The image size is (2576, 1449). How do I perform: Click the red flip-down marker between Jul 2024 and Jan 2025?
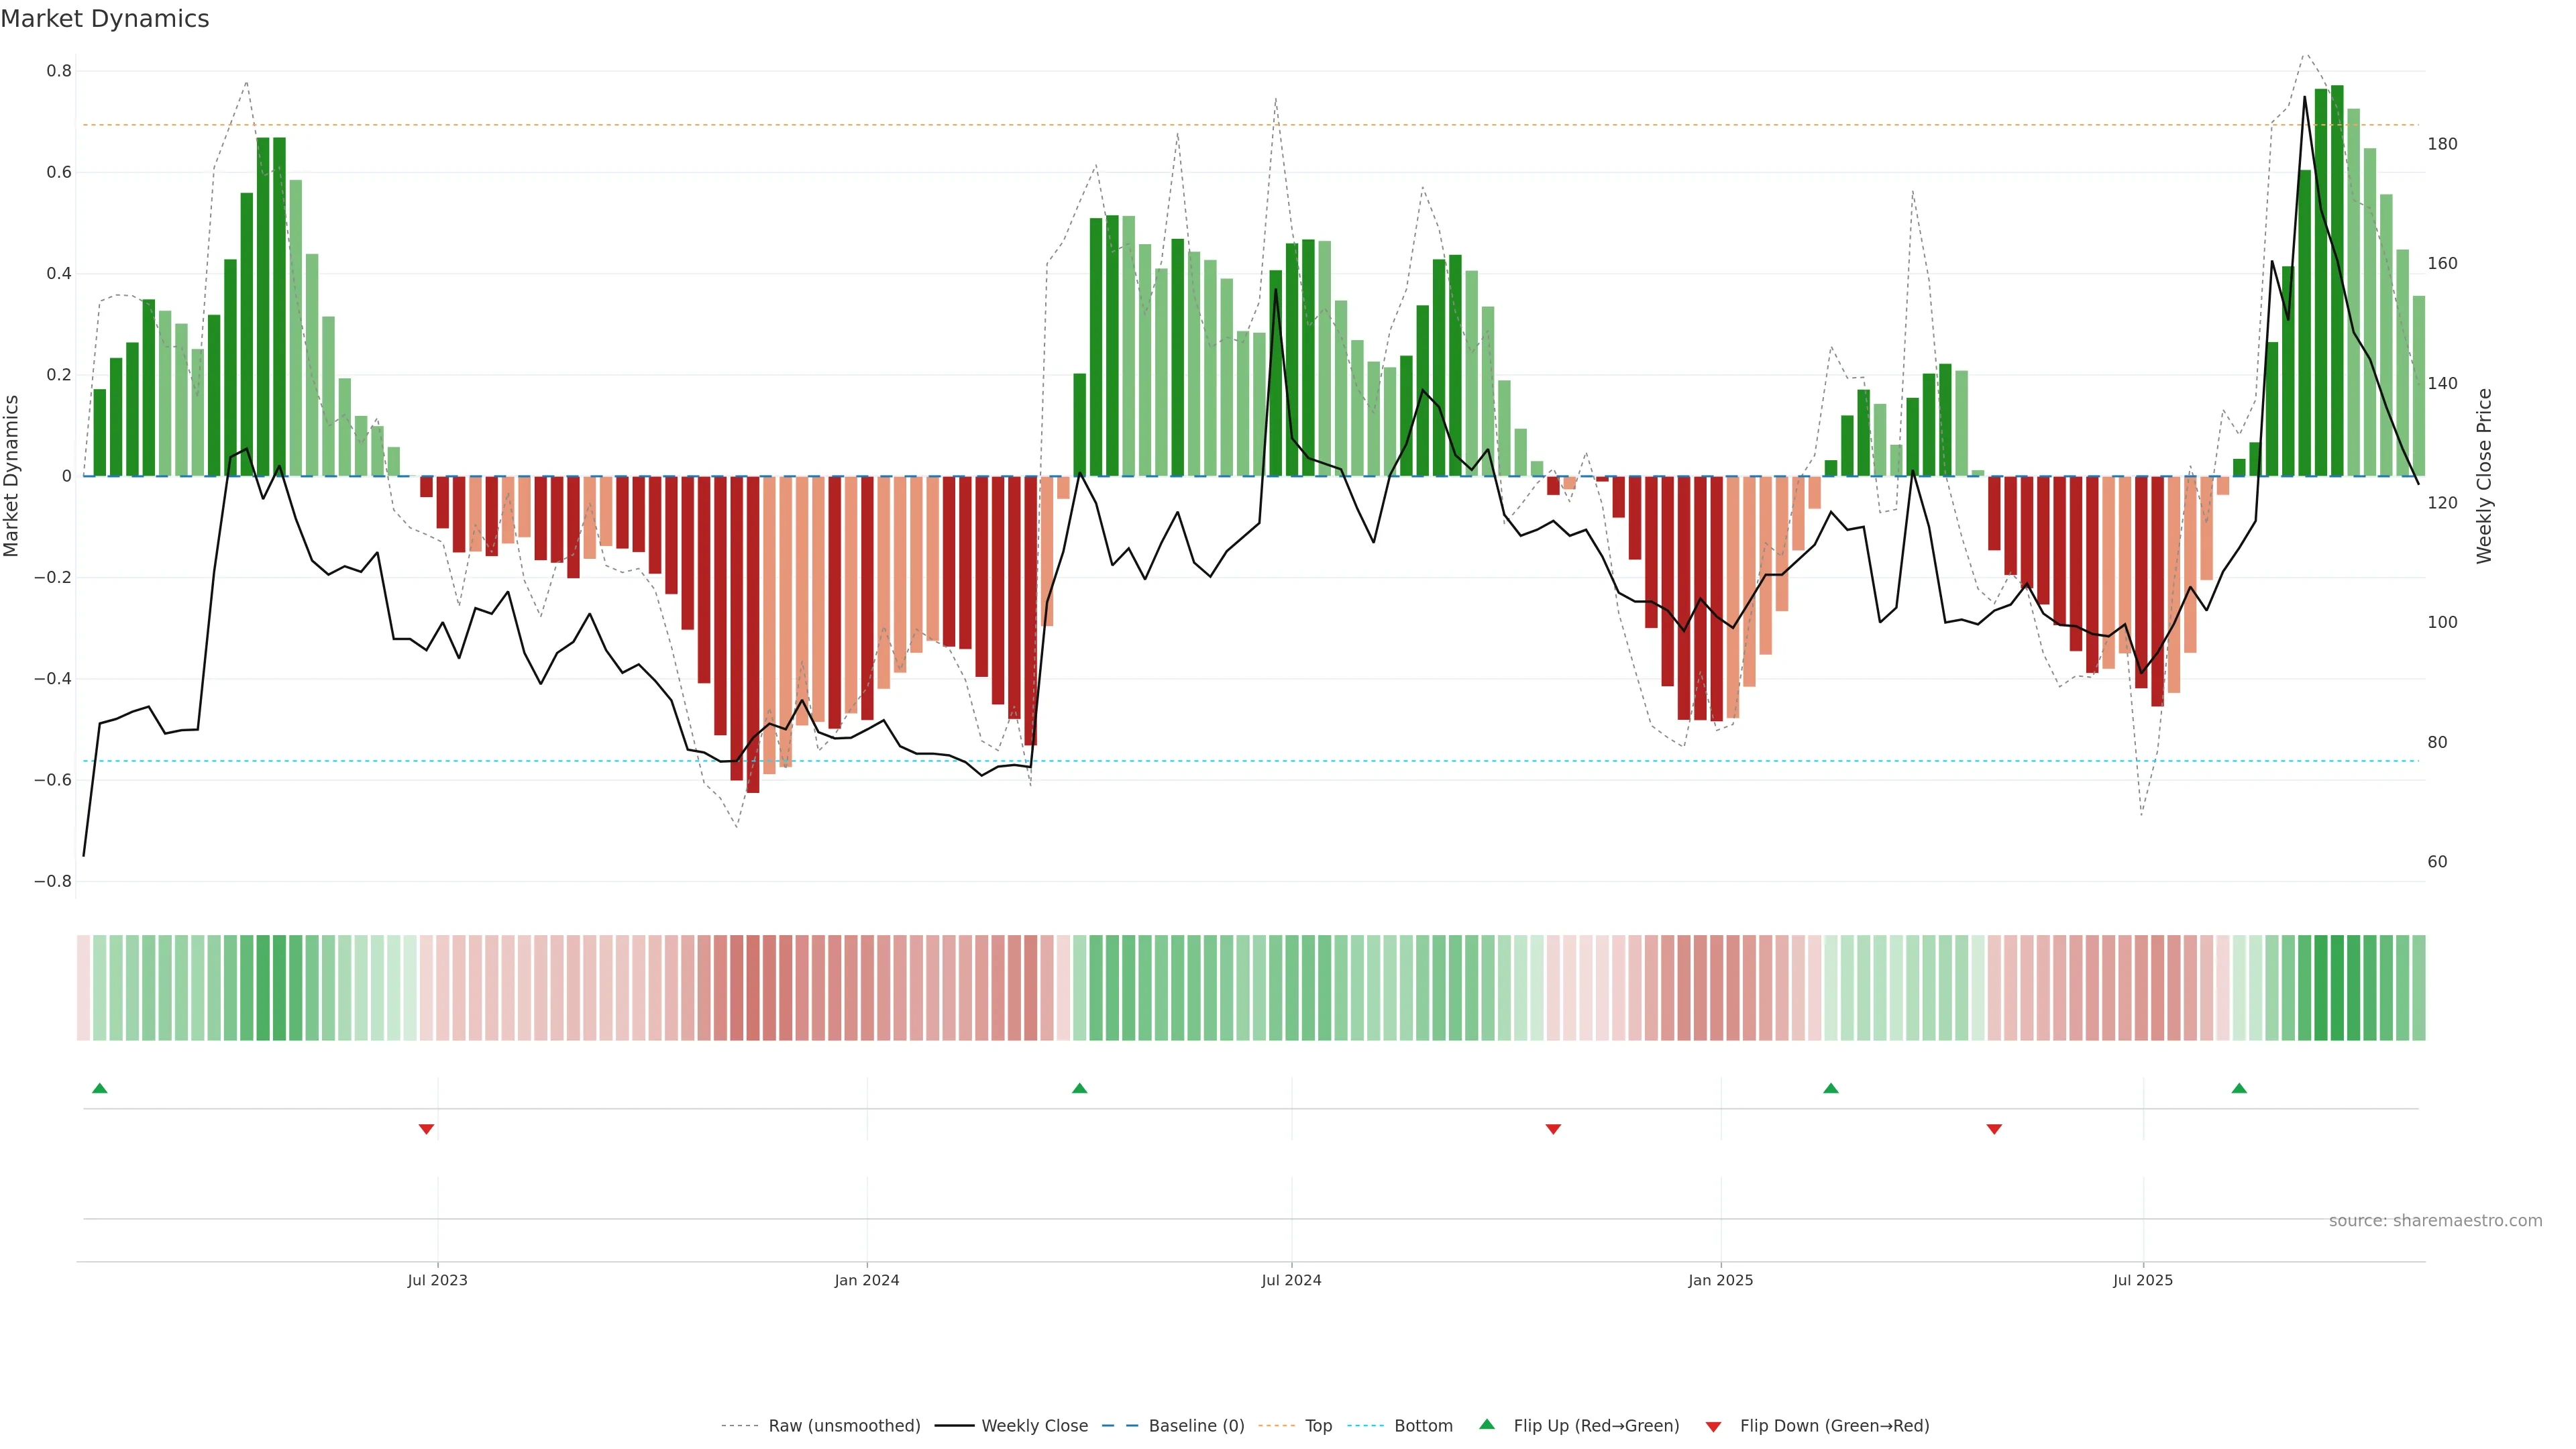[x=1553, y=1129]
